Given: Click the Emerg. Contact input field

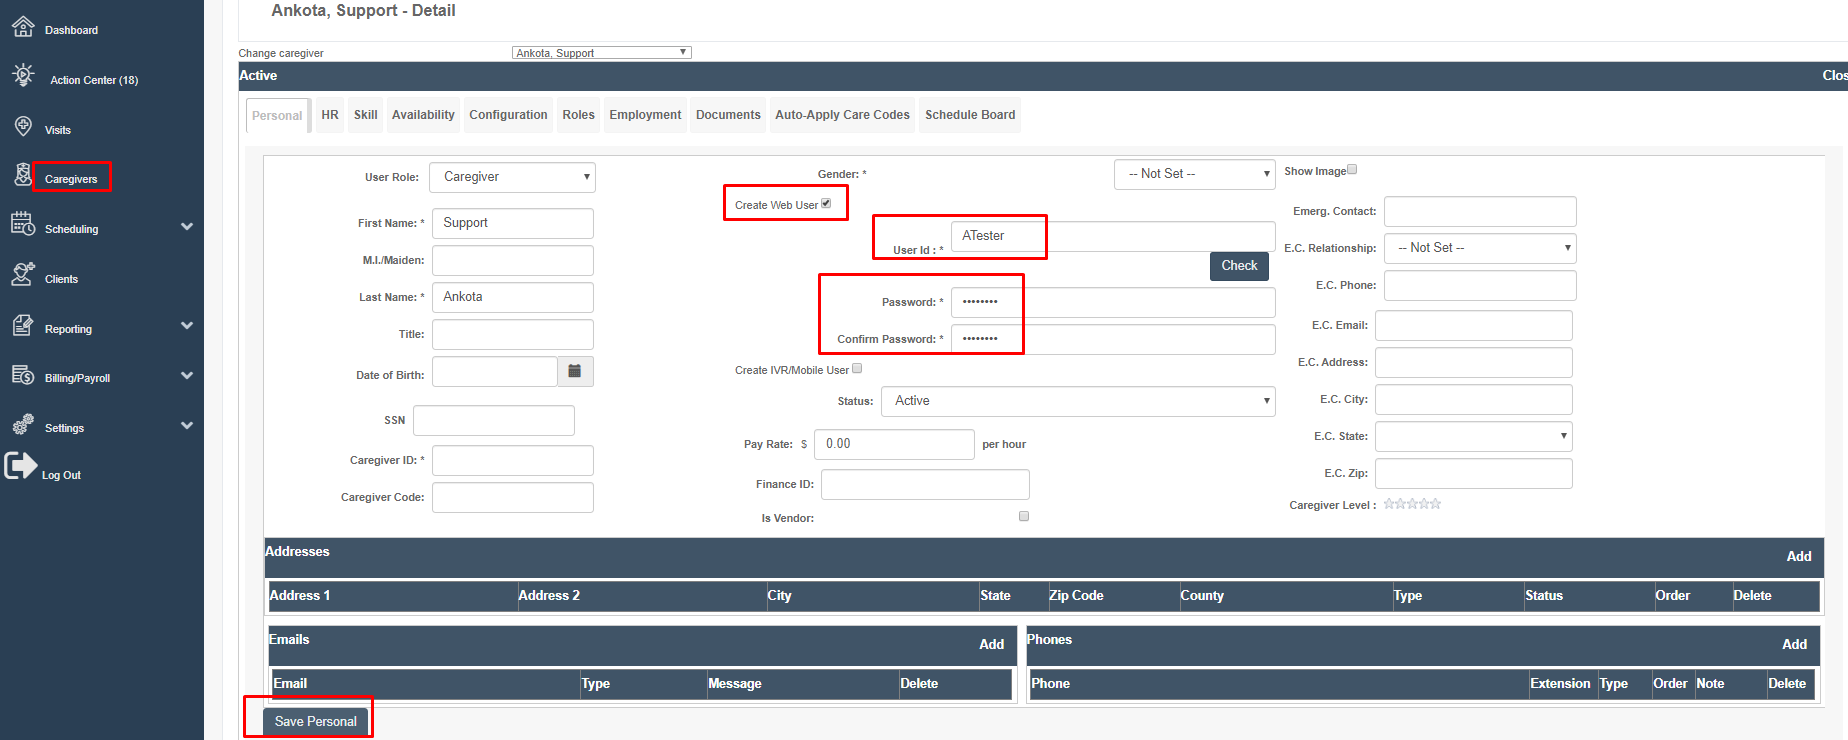Looking at the screenshot, I should 1480,211.
